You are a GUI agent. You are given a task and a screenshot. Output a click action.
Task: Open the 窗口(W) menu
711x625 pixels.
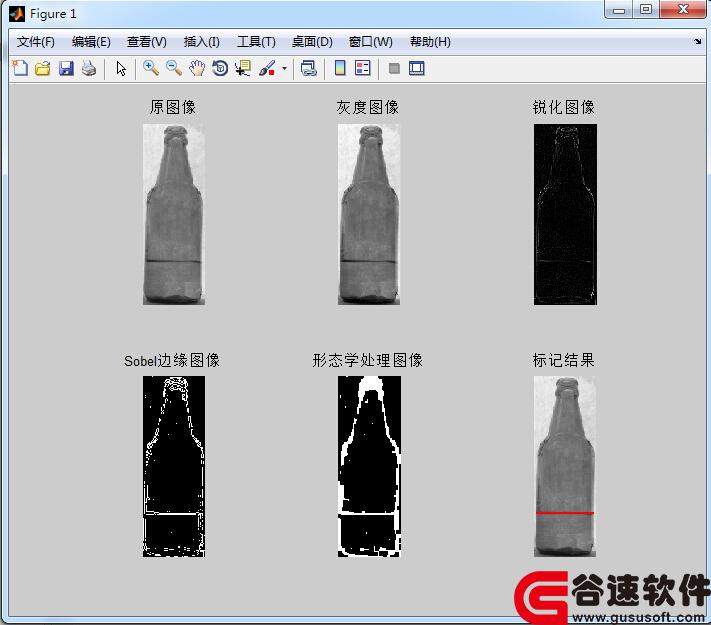(370, 42)
